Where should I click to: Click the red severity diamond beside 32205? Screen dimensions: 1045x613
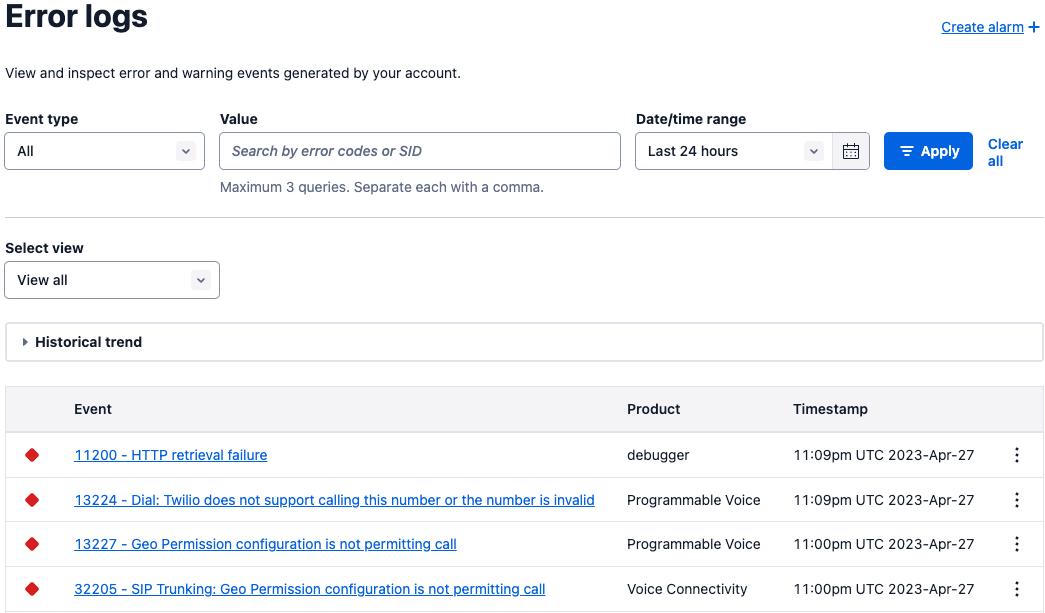click(31, 589)
